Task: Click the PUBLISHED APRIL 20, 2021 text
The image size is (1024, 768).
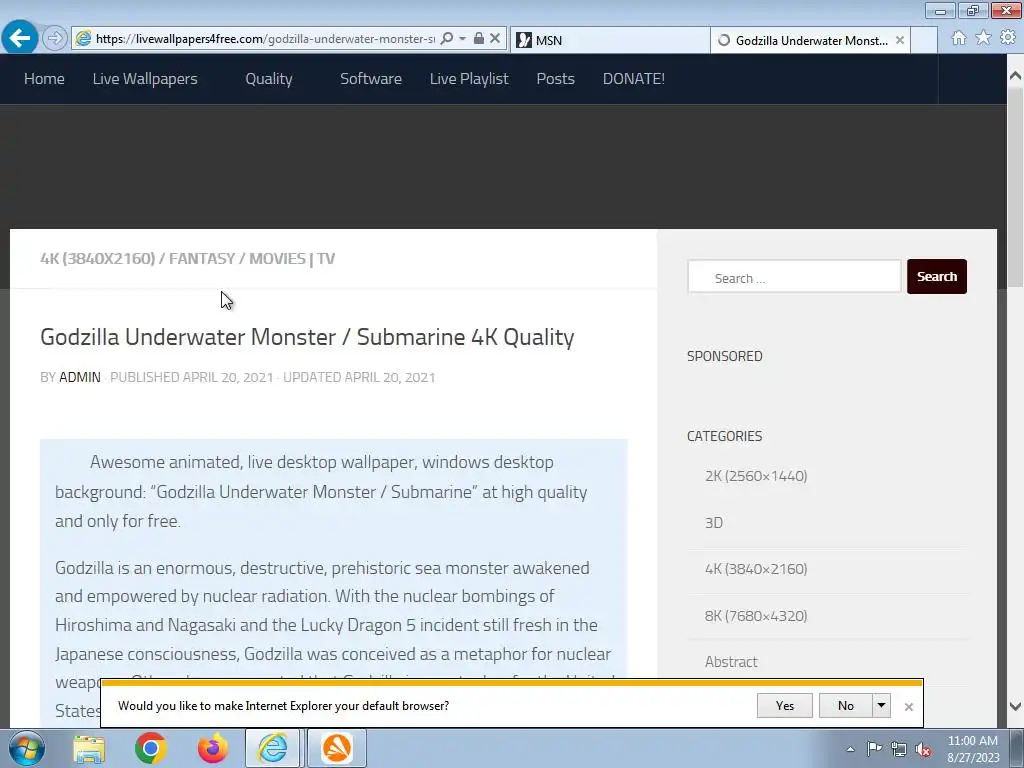Action: (x=191, y=377)
